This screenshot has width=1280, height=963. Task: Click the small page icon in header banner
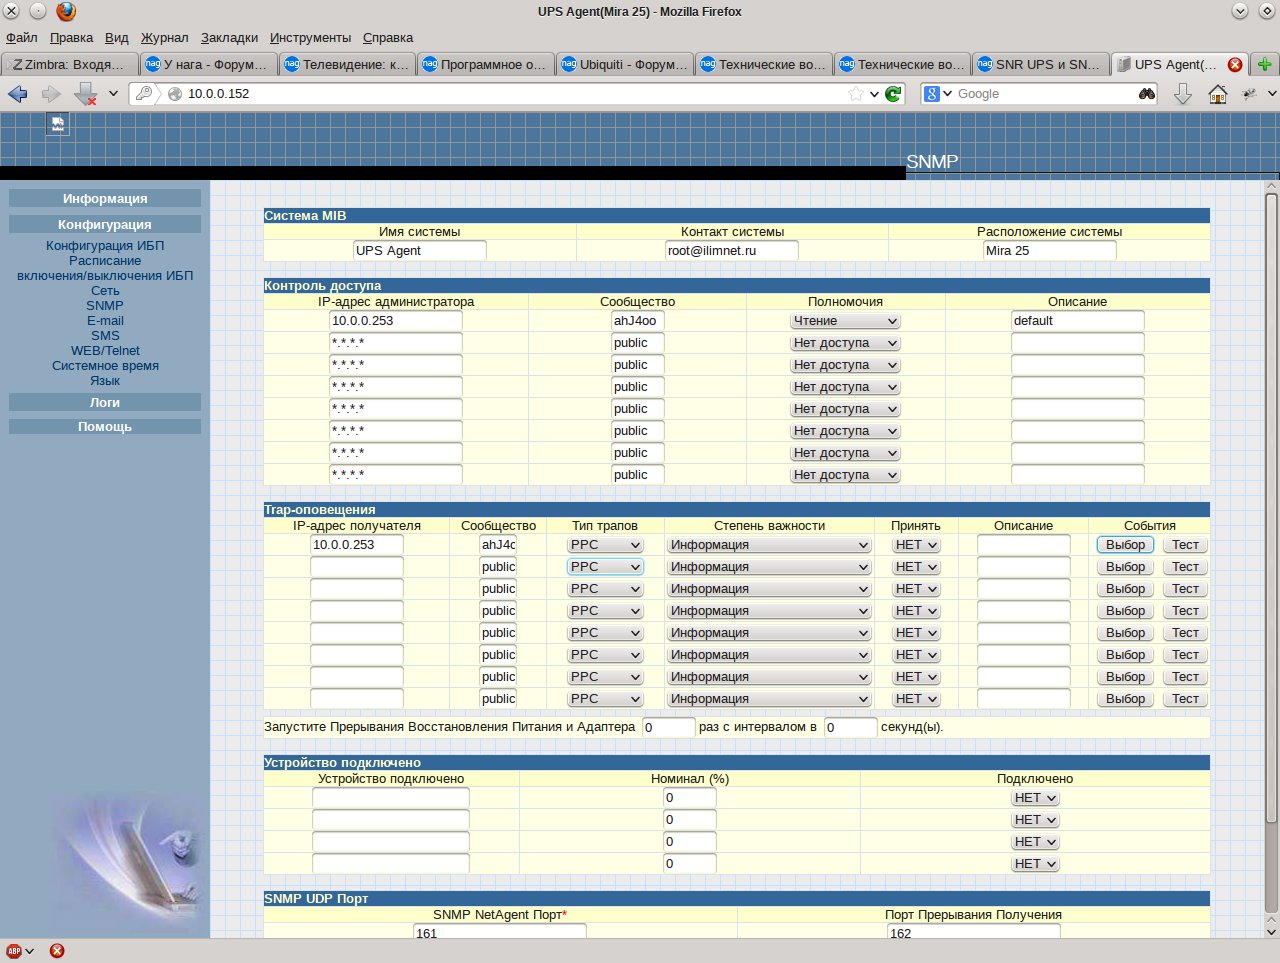pos(58,124)
